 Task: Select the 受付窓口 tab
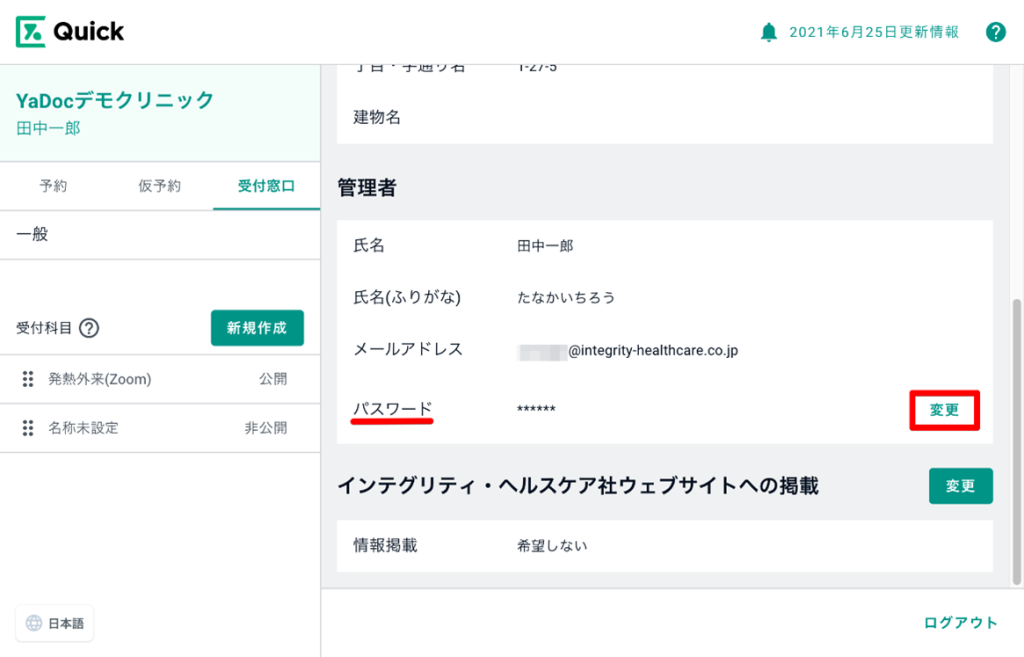(266, 186)
